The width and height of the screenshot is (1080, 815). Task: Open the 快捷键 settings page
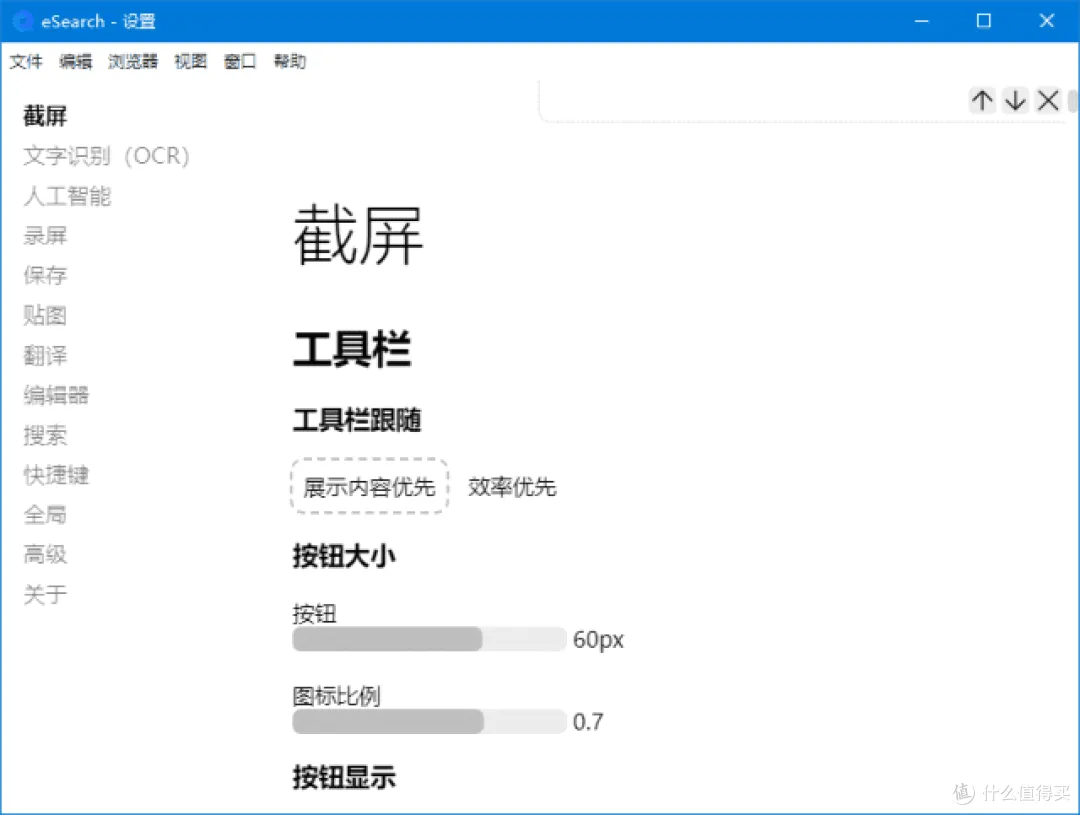[x=56, y=475]
